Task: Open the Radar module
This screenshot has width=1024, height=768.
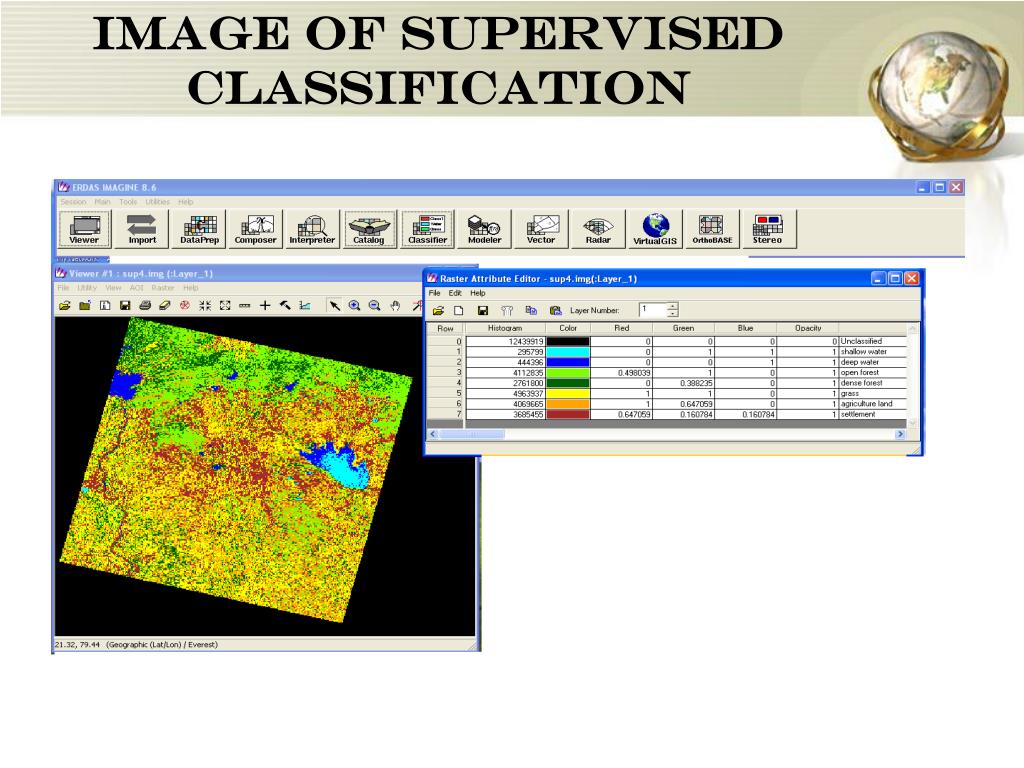Action: click(x=598, y=229)
